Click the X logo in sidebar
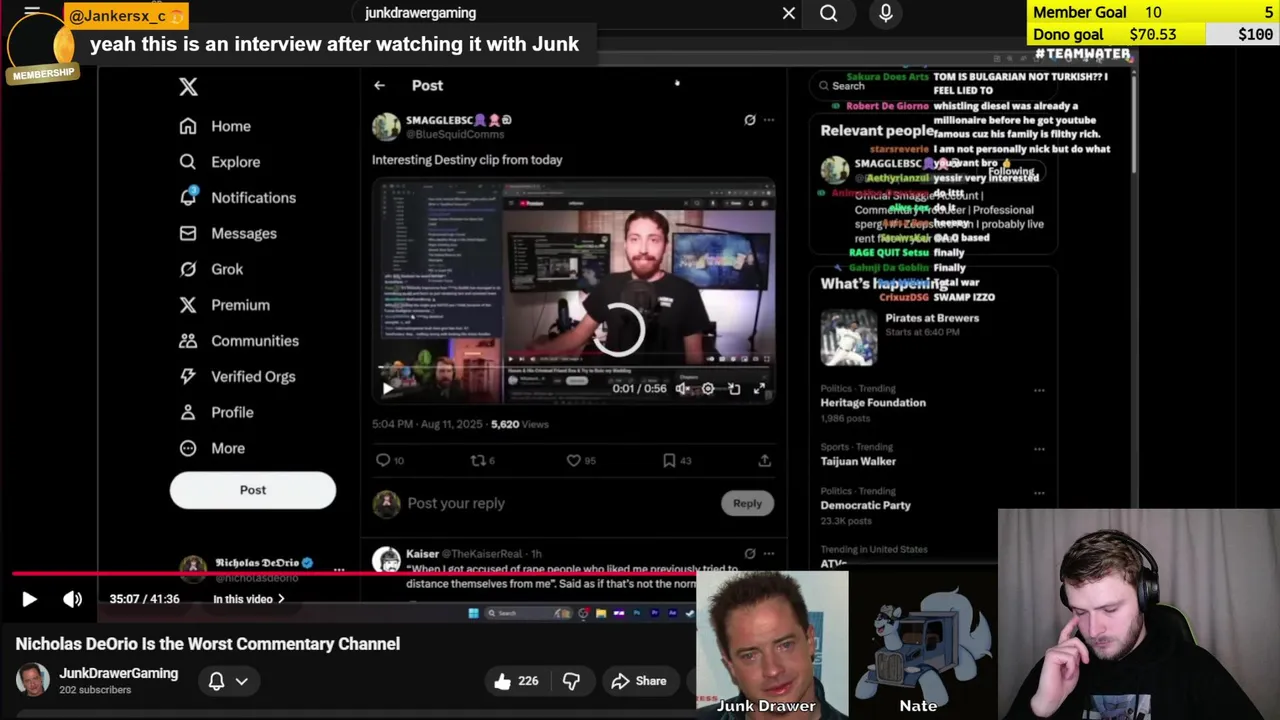The width and height of the screenshot is (1280, 720). [188, 87]
